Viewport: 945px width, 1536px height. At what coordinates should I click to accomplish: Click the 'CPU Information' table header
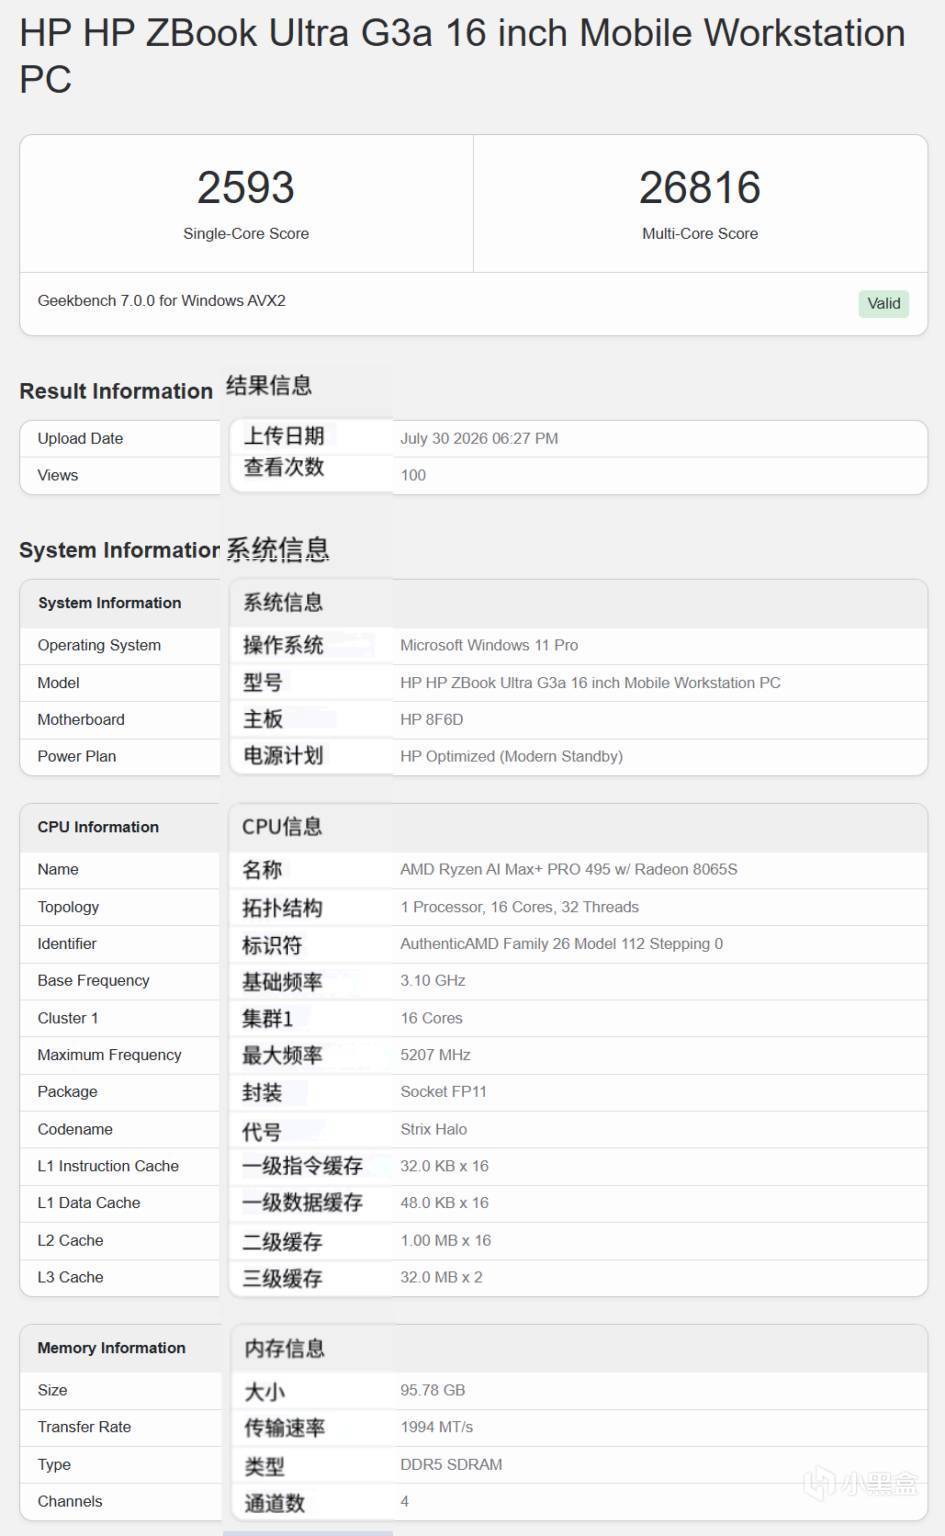coord(98,827)
